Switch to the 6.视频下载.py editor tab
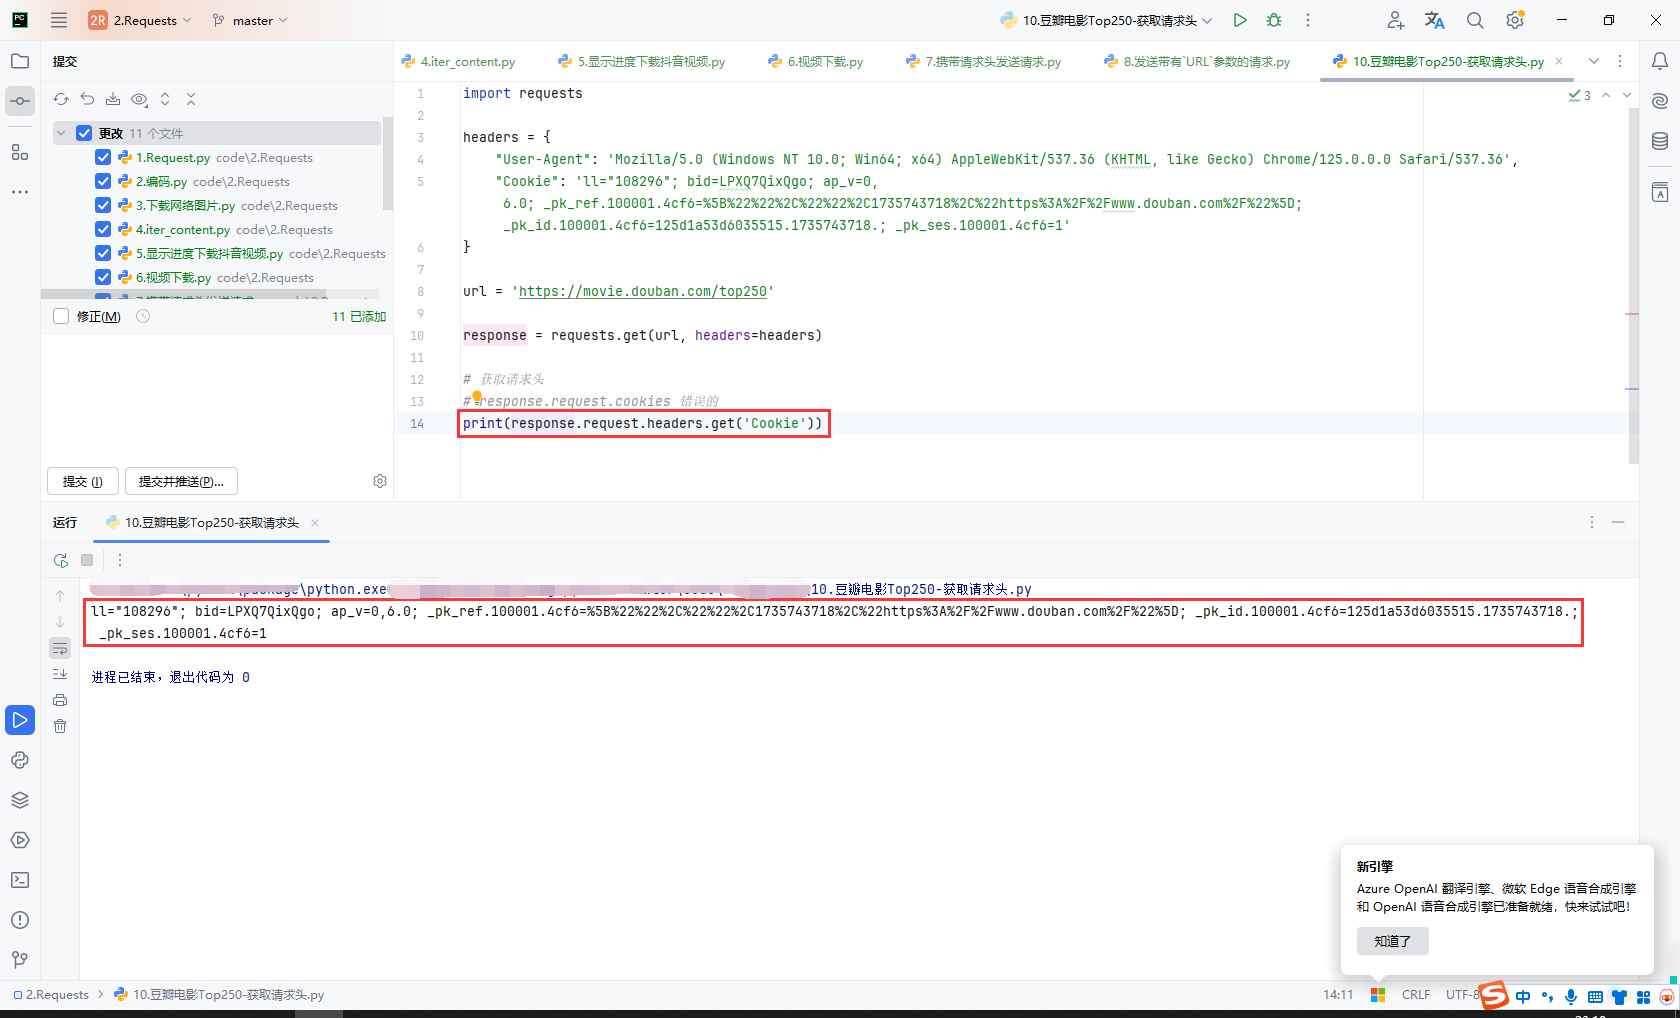This screenshot has width=1680, height=1018. [x=816, y=61]
